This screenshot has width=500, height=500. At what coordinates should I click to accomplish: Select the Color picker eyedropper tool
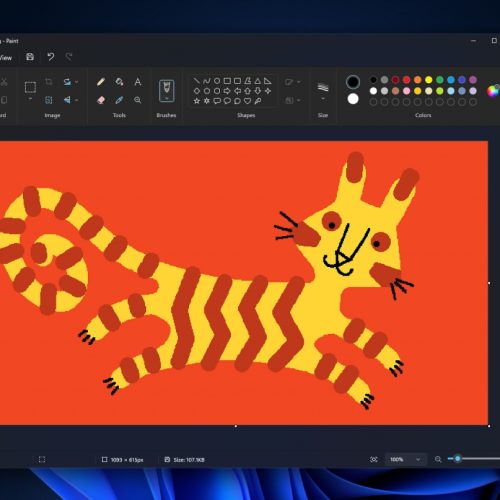(119, 100)
